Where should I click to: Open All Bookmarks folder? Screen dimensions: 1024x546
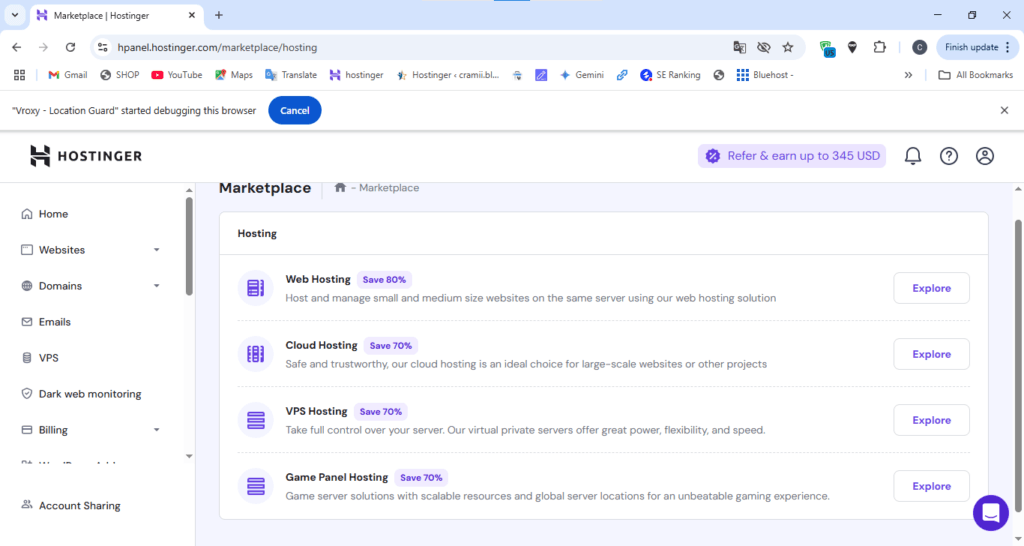[x=976, y=75]
